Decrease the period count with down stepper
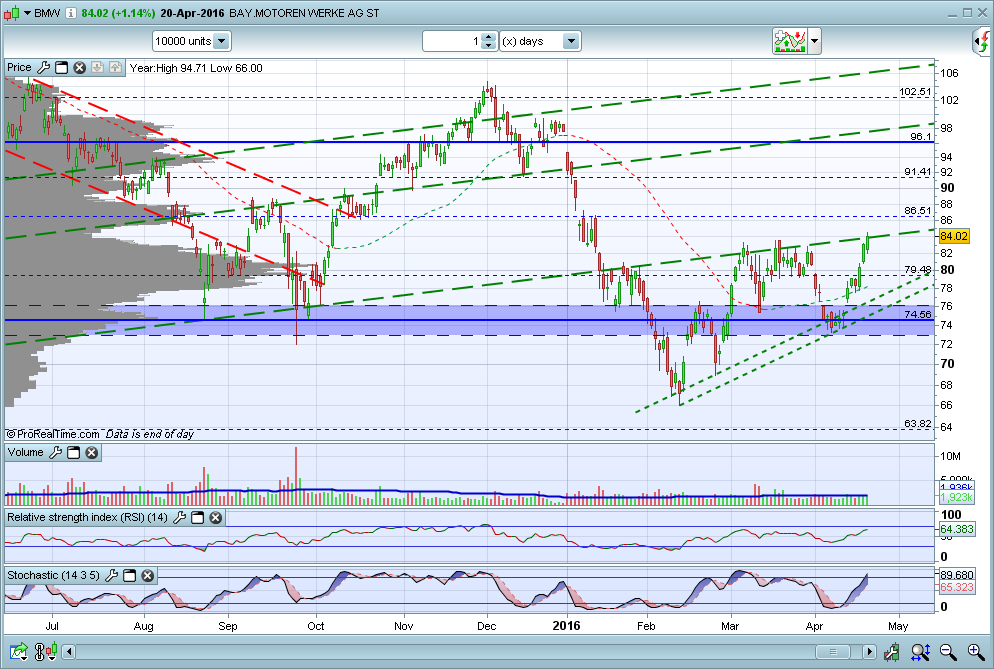The height and width of the screenshot is (669, 994). (488, 45)
